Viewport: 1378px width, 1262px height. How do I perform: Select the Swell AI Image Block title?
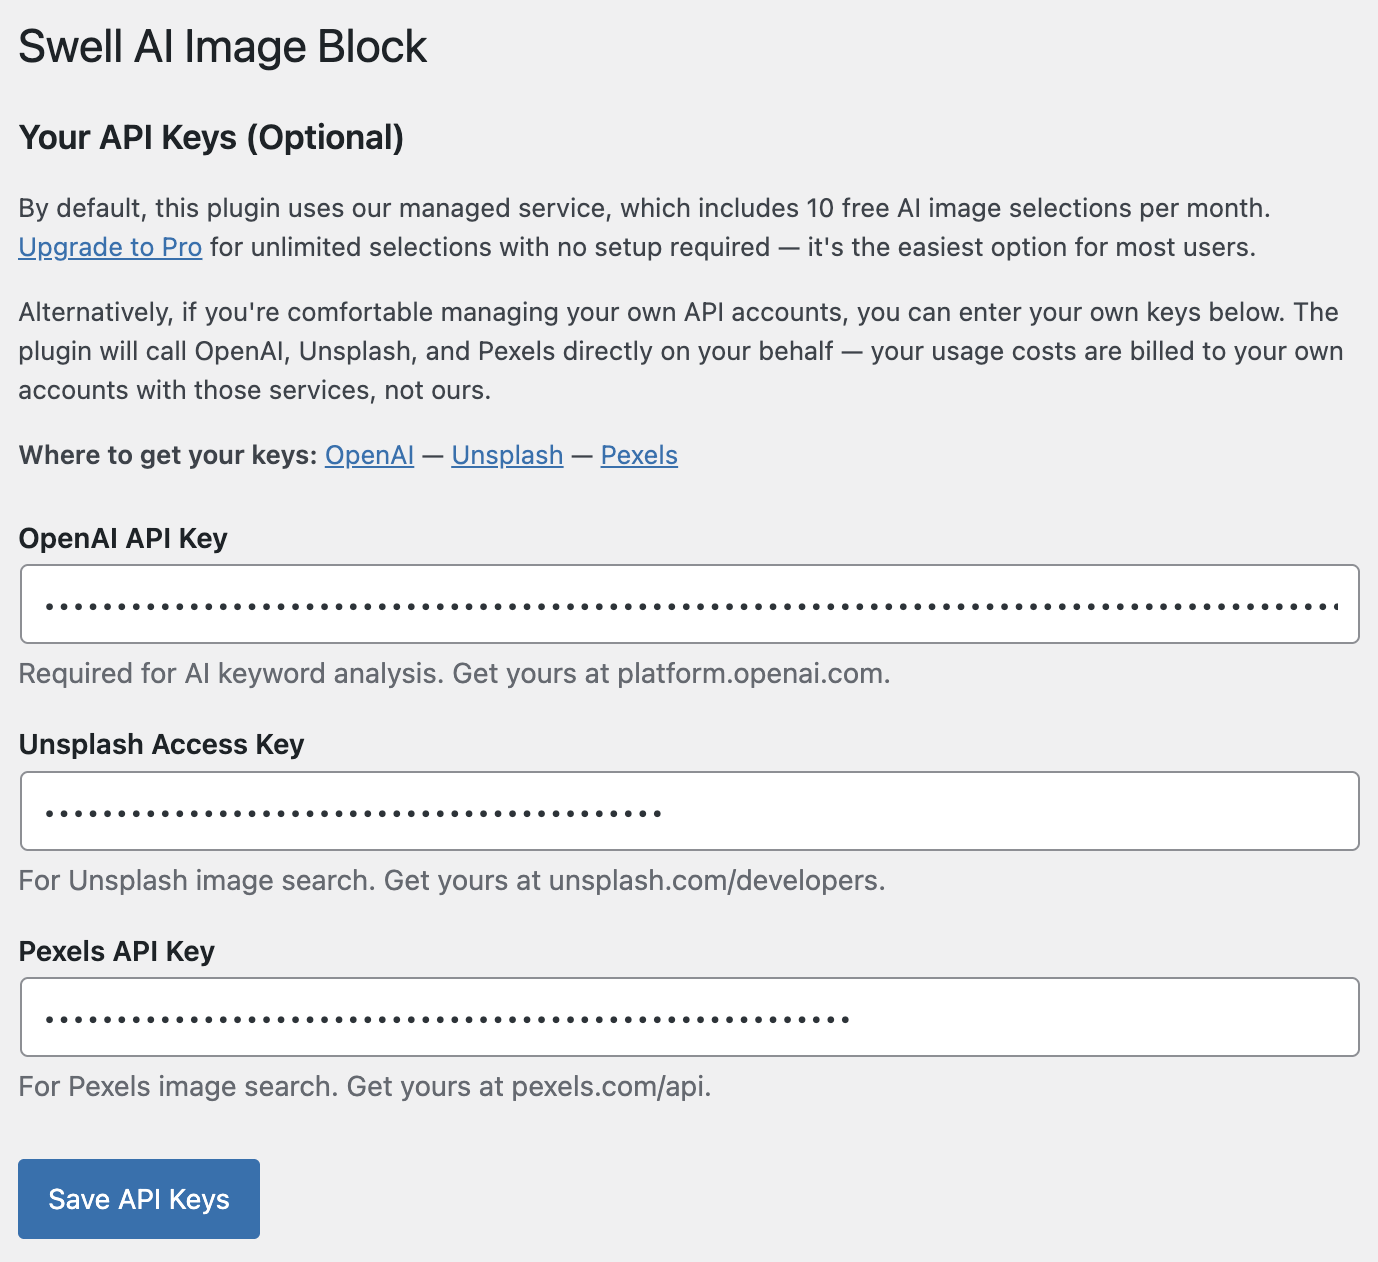pos(222,45)
